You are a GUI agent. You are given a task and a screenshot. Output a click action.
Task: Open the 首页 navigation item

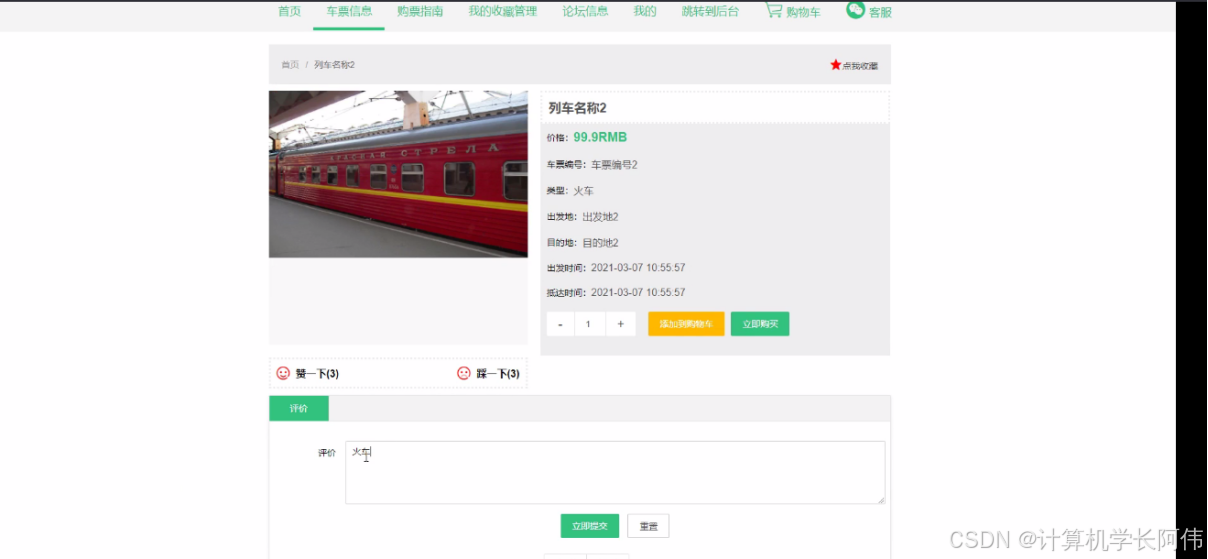(289, 11)
